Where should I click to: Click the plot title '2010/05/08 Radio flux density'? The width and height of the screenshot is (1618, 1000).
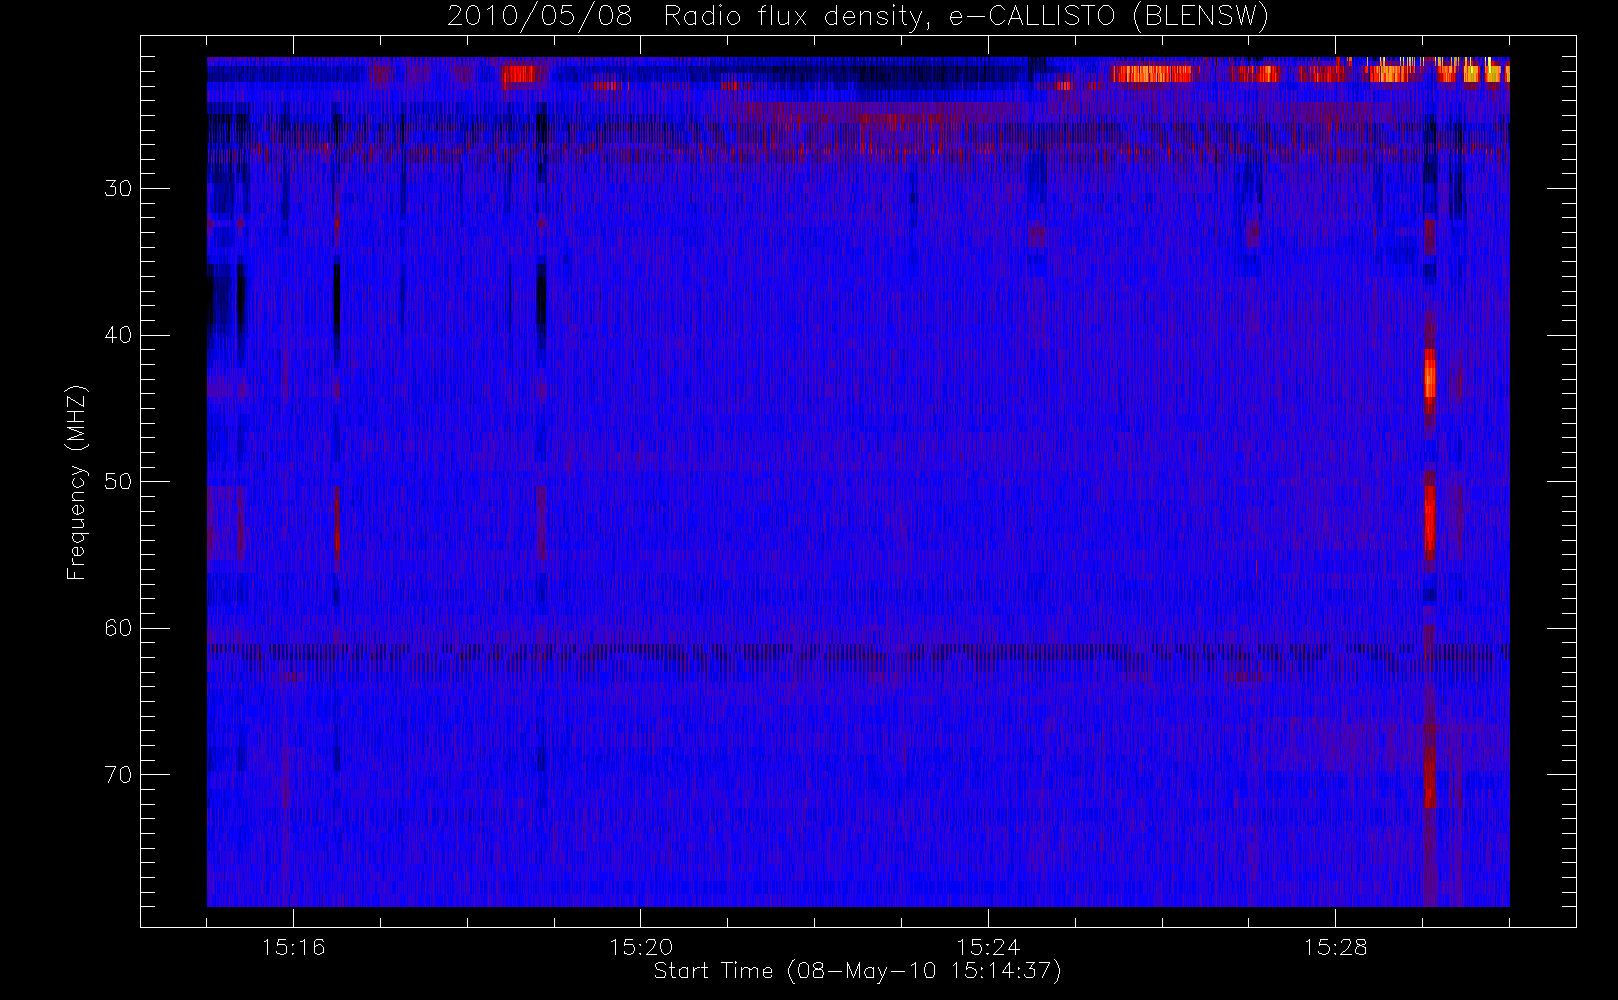click(686, 16)
